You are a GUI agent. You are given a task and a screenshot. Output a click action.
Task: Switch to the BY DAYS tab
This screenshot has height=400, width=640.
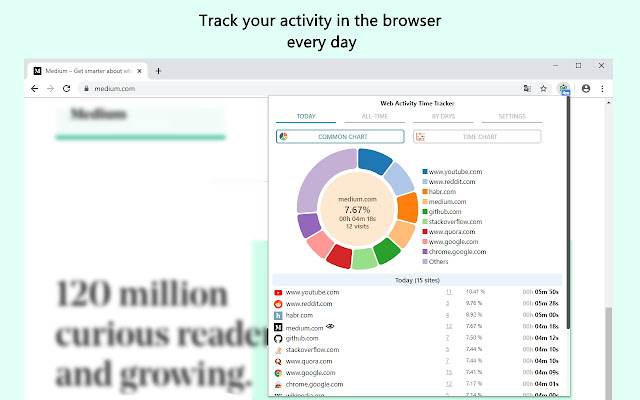click(x=443, y=117)
